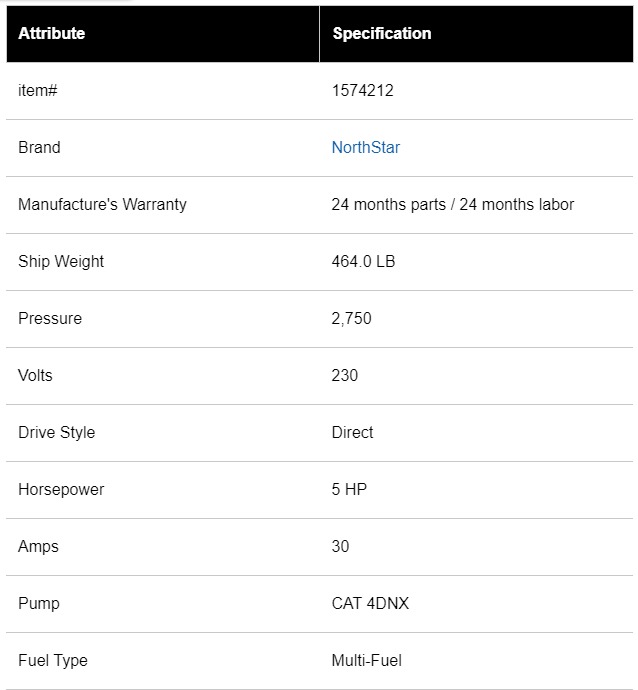Click the Horsepower attribute label

click(x=61, y=490)
